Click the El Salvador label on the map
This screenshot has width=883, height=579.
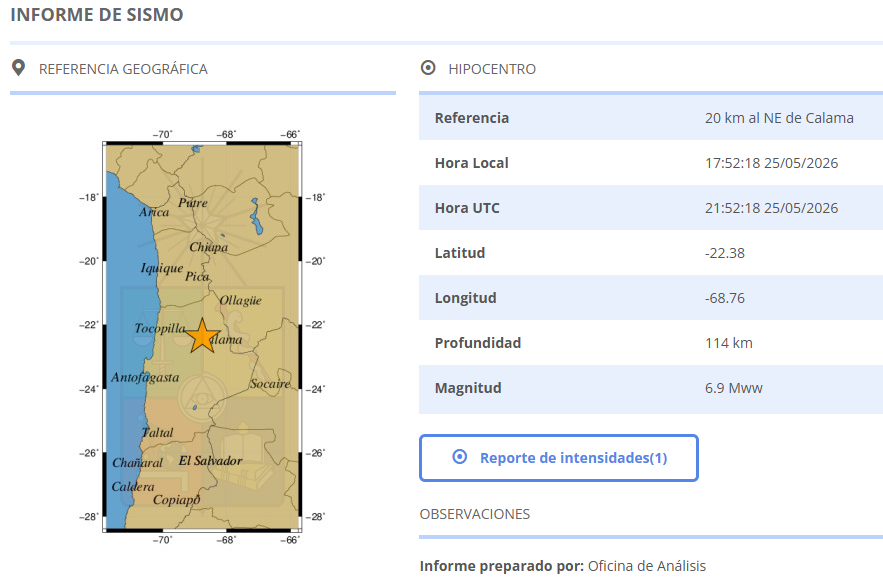[x=210, y=461]
